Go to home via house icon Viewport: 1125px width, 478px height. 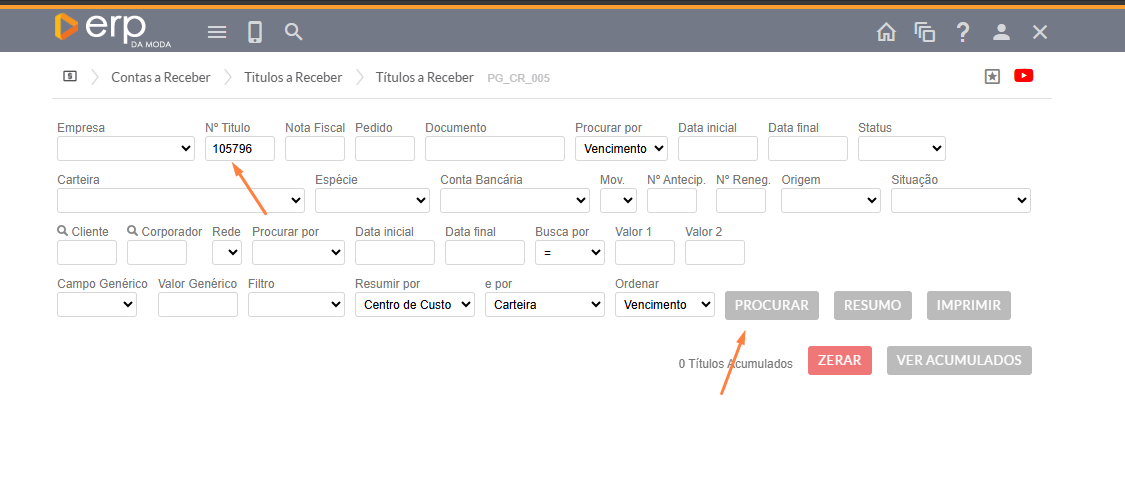coord(886,32)
